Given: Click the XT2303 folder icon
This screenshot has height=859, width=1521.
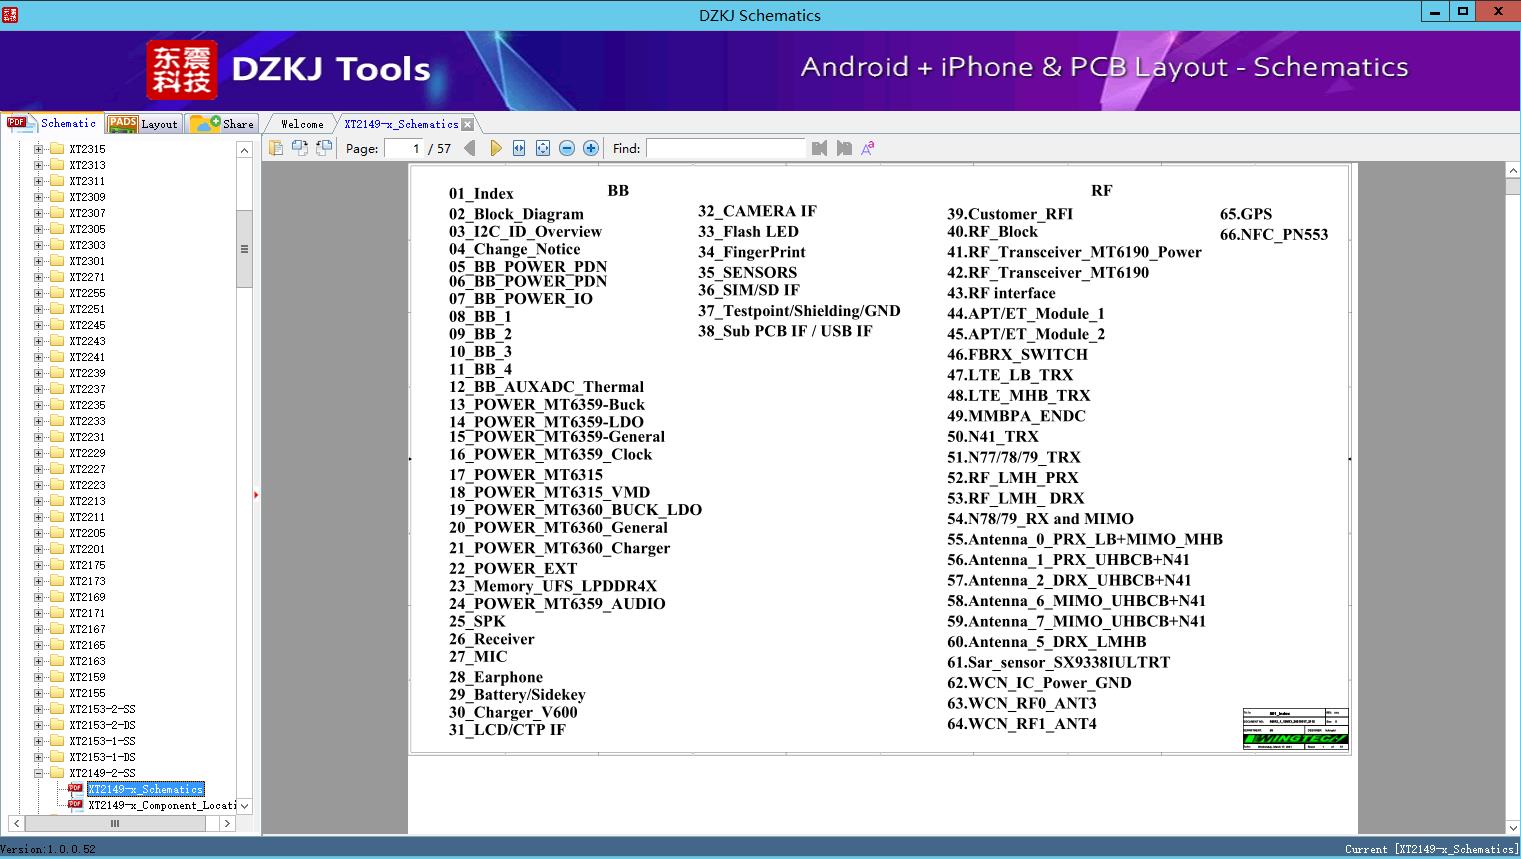Looking at the screenshot, I should tap(57, 245).
